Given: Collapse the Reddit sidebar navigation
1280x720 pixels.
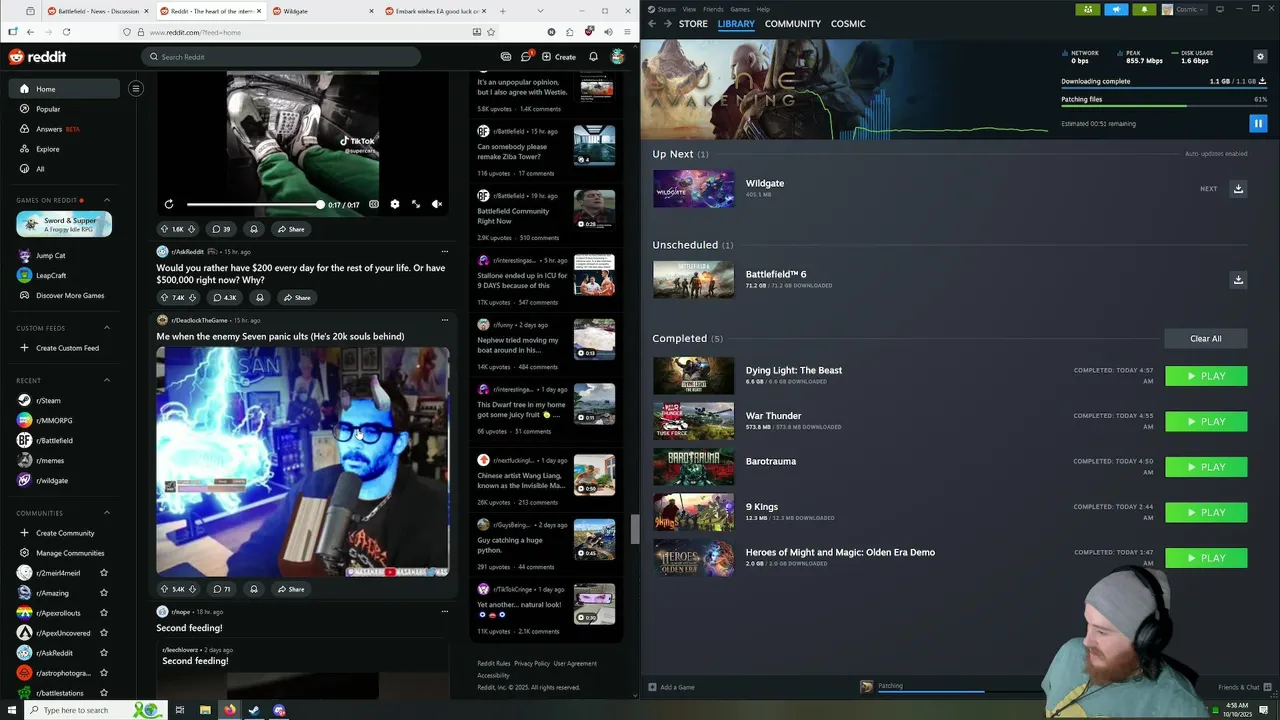Looking at the screenshot, I should (136, 89).
